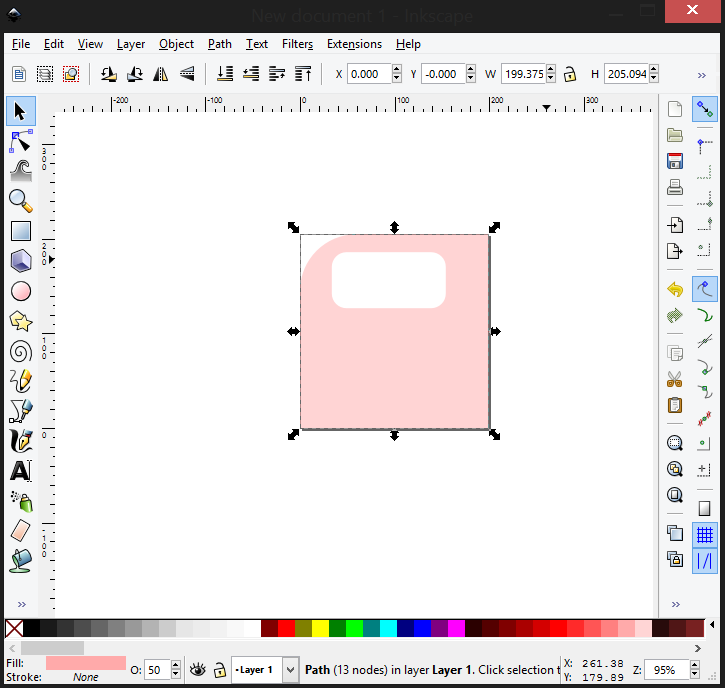
Task: Open palette menu arrow
Action: 712,625
